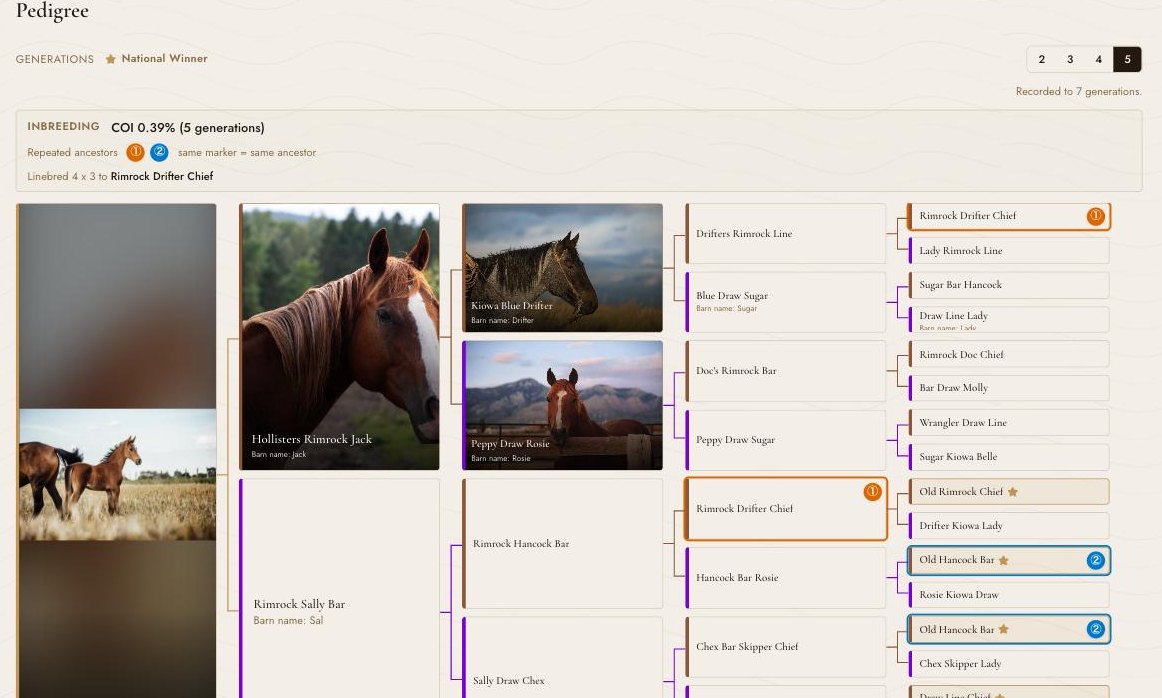Click the COI 0.39% inbreeding value

coord(187,127)
